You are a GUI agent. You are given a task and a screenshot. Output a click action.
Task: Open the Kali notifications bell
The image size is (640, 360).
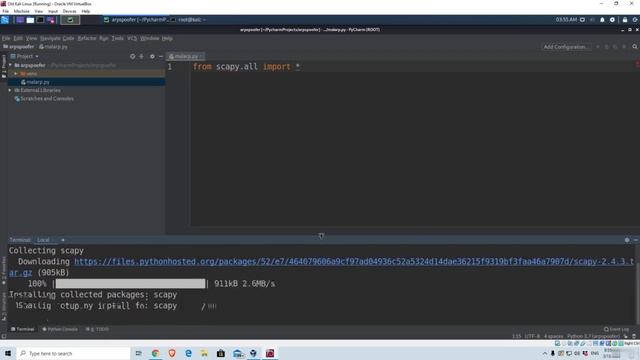[x=602, y=20]
